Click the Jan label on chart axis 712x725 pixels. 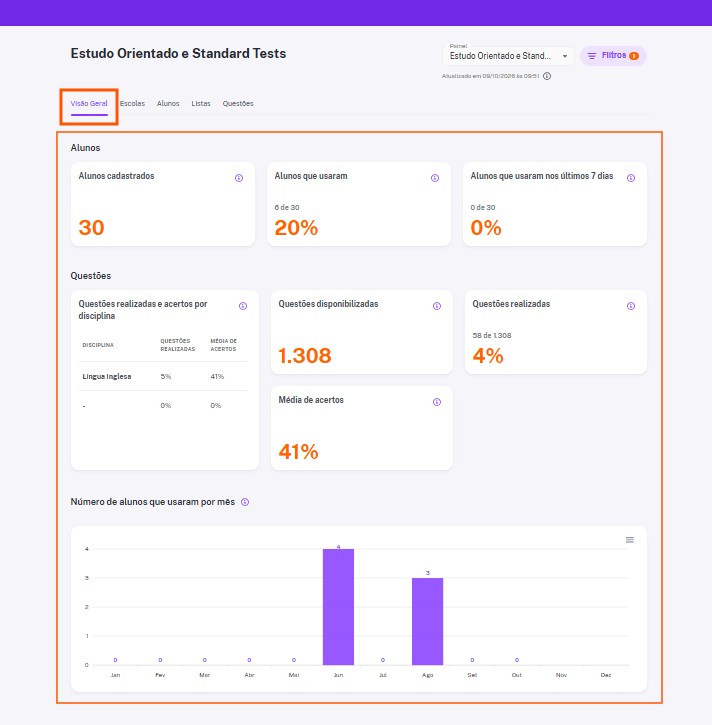coord(116,675)
